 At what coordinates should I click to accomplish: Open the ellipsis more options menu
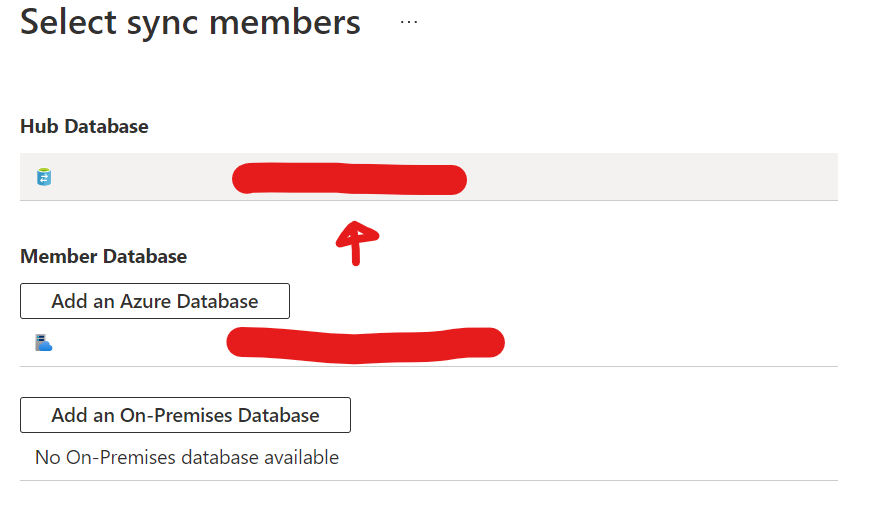[x=409, y=22]
